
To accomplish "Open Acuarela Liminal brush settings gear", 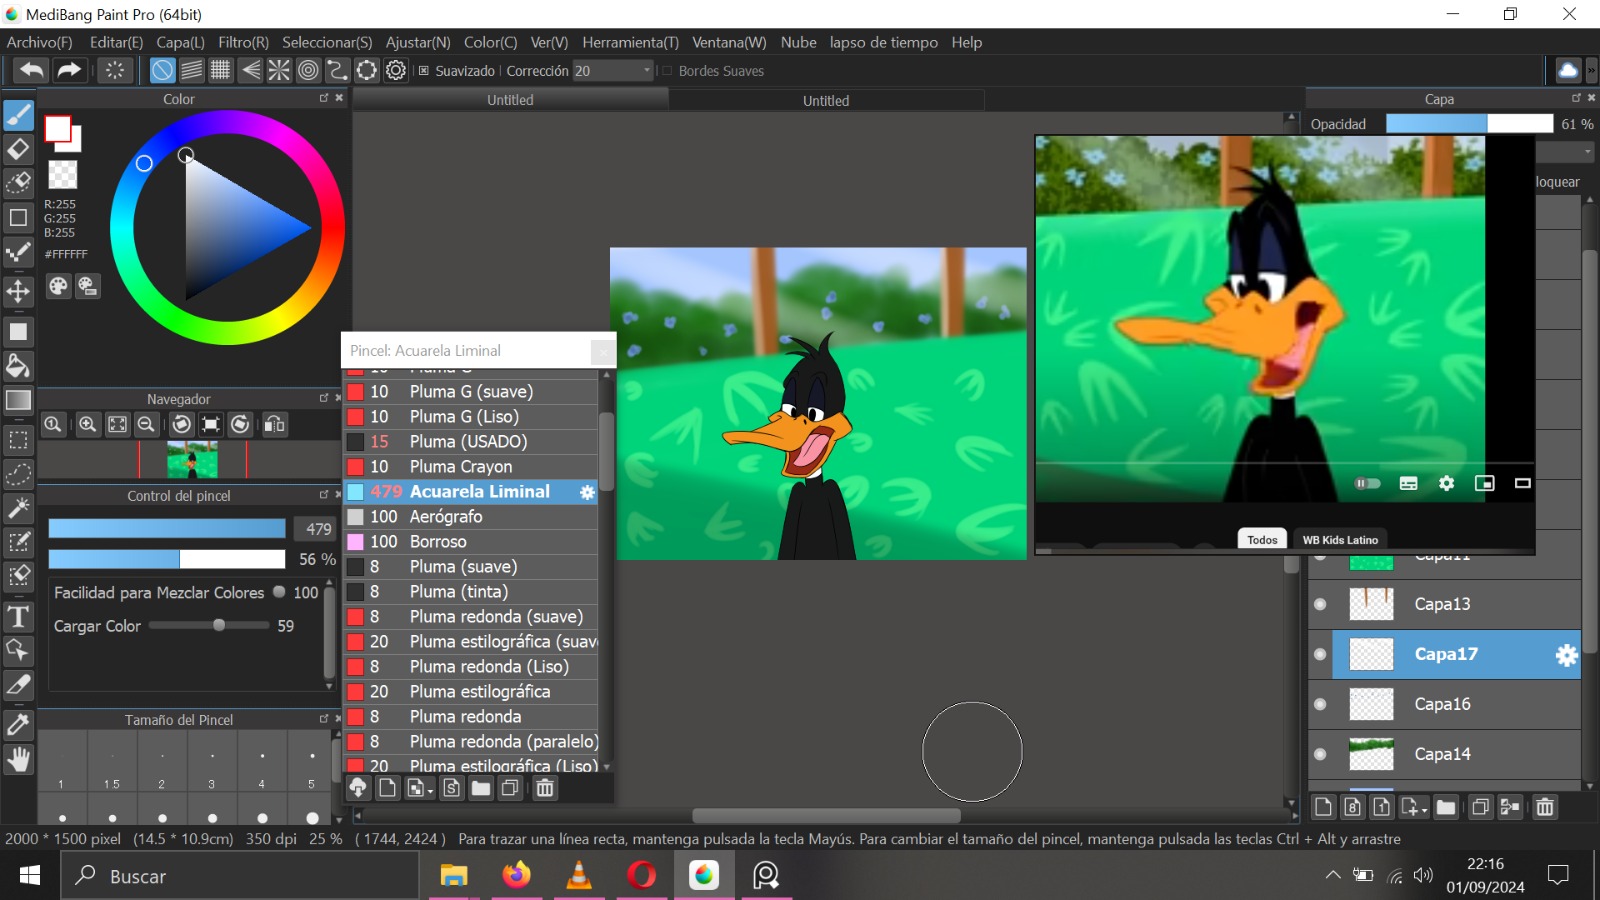I will [x=587, y=492].
